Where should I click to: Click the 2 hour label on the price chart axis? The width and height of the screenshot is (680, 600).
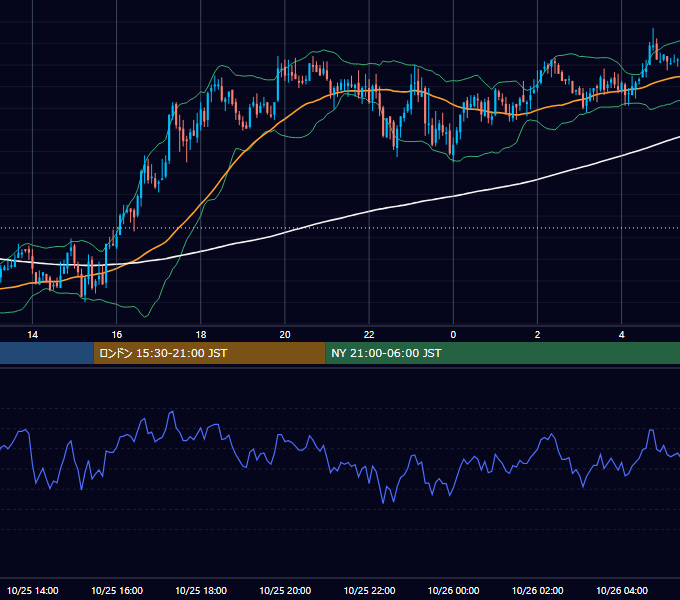[537, 335]
